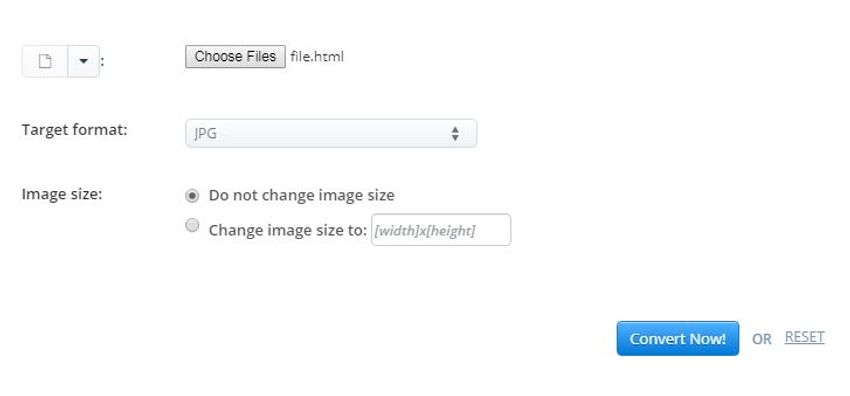Image resolution: width=850 pixels, height=396 pixels.
Task: Click the Choose Files button
Action: coord(235,56)
